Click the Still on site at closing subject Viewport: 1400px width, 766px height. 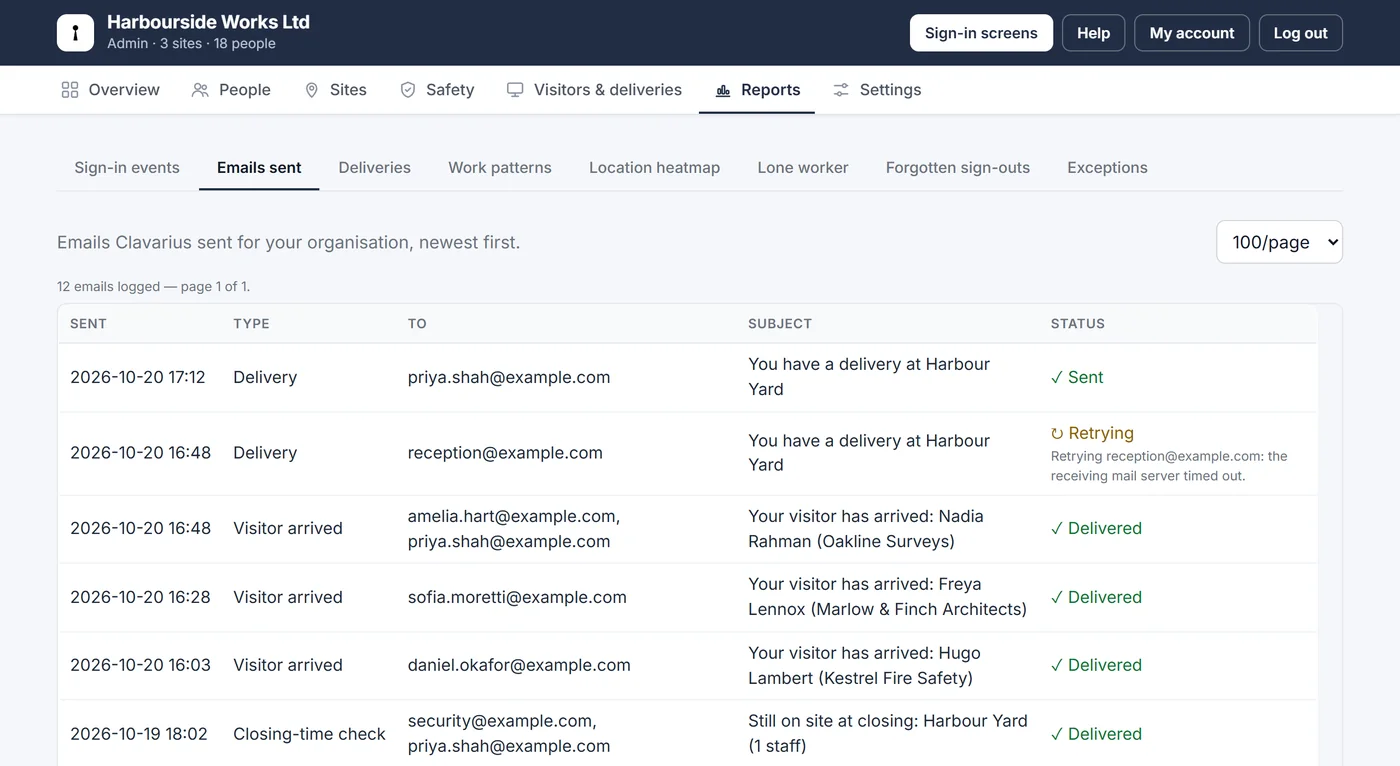tap(888, 734)
